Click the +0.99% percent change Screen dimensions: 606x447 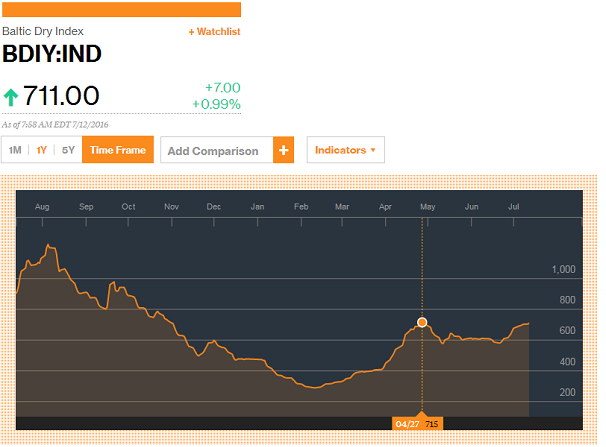(216, 104)
